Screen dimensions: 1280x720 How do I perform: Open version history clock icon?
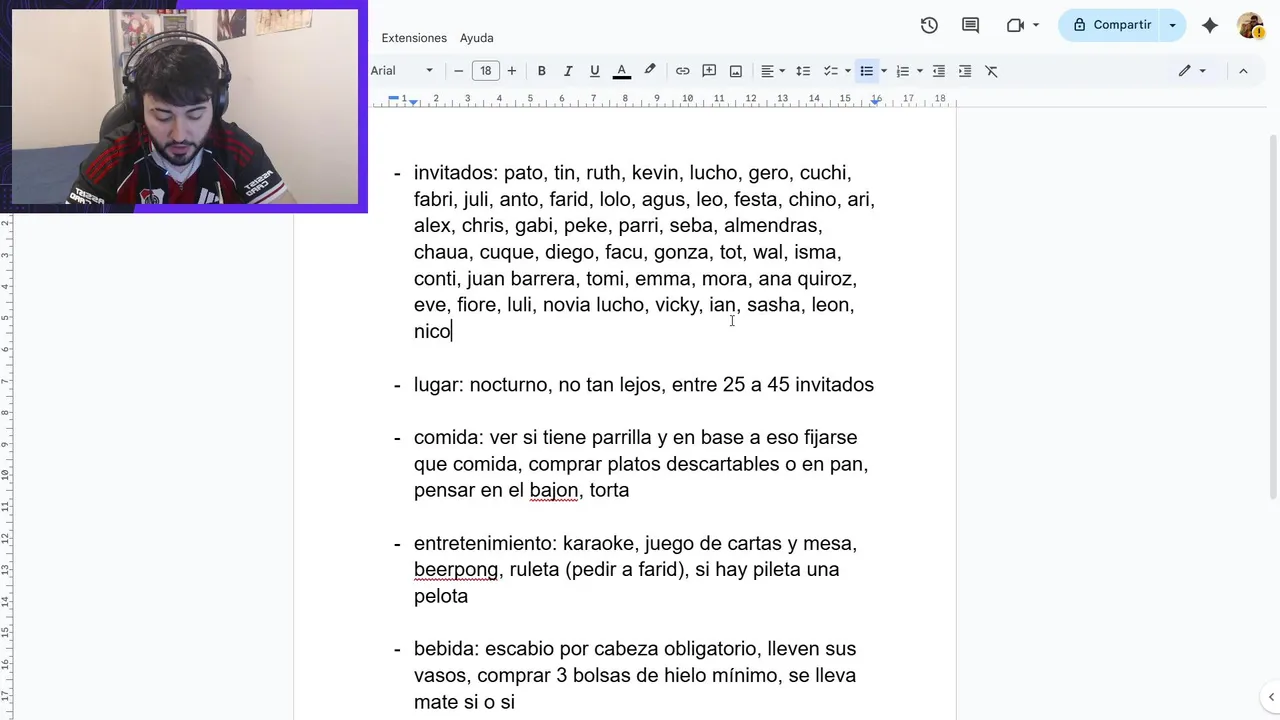tap(929, 25)
